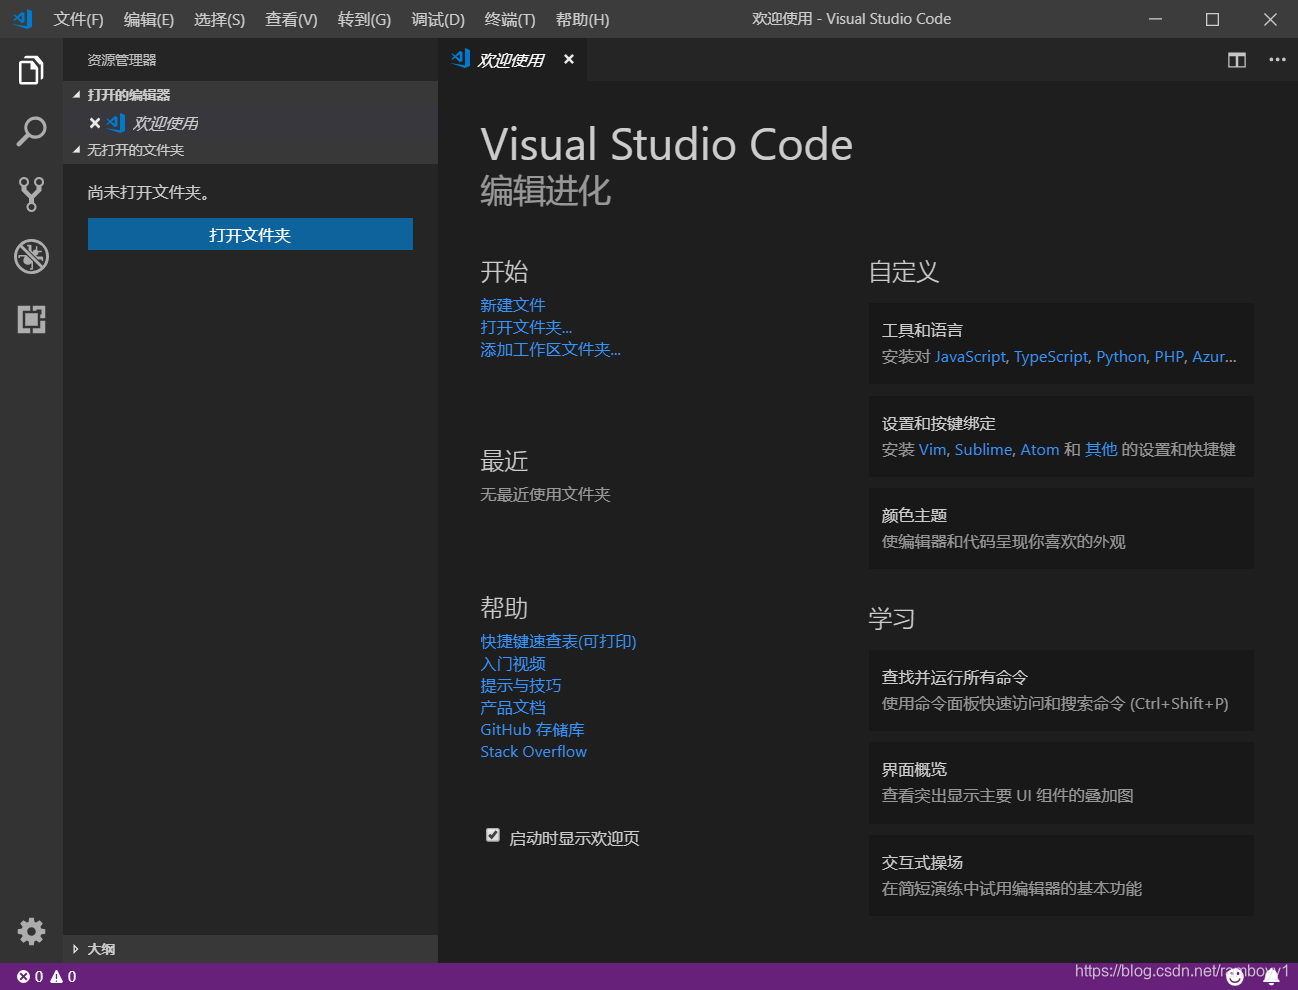Open the 帮助(H) menu
The image size is (1298, 990).
pos(582,19)
